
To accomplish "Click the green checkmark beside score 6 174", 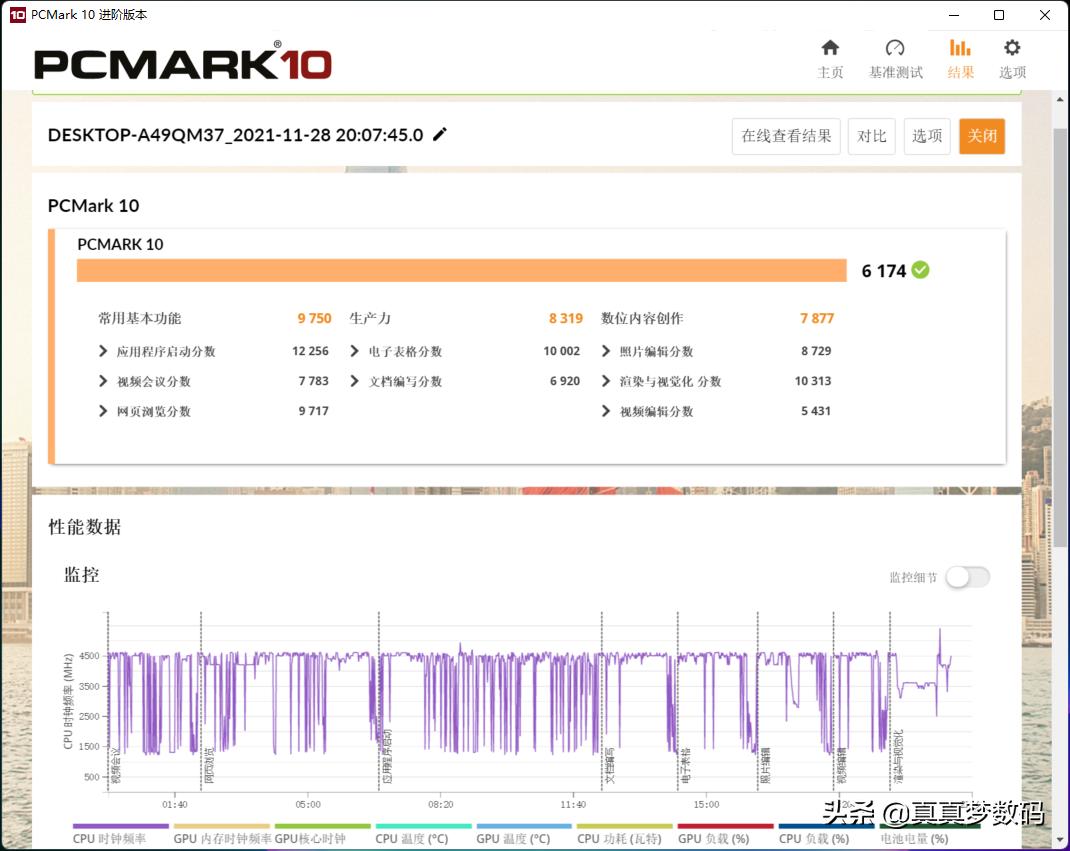I will tap(920, 270).
